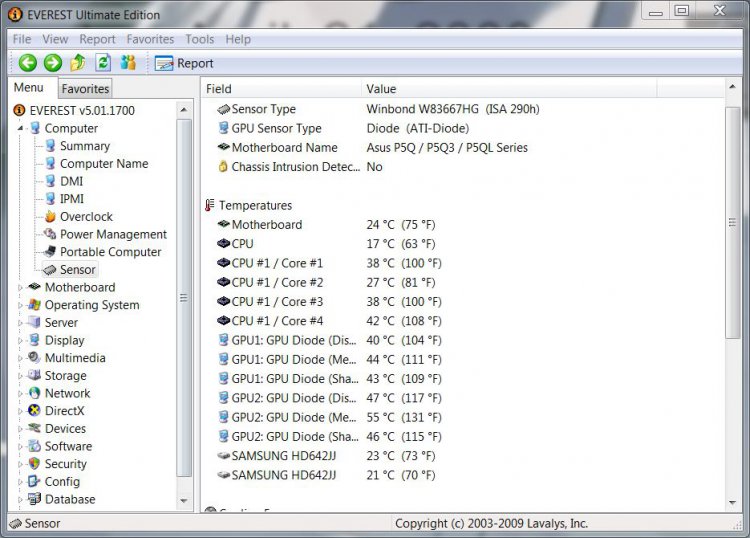
Task: Click the Motherboard chip icon in tree
Action: (x=34, y=286)
